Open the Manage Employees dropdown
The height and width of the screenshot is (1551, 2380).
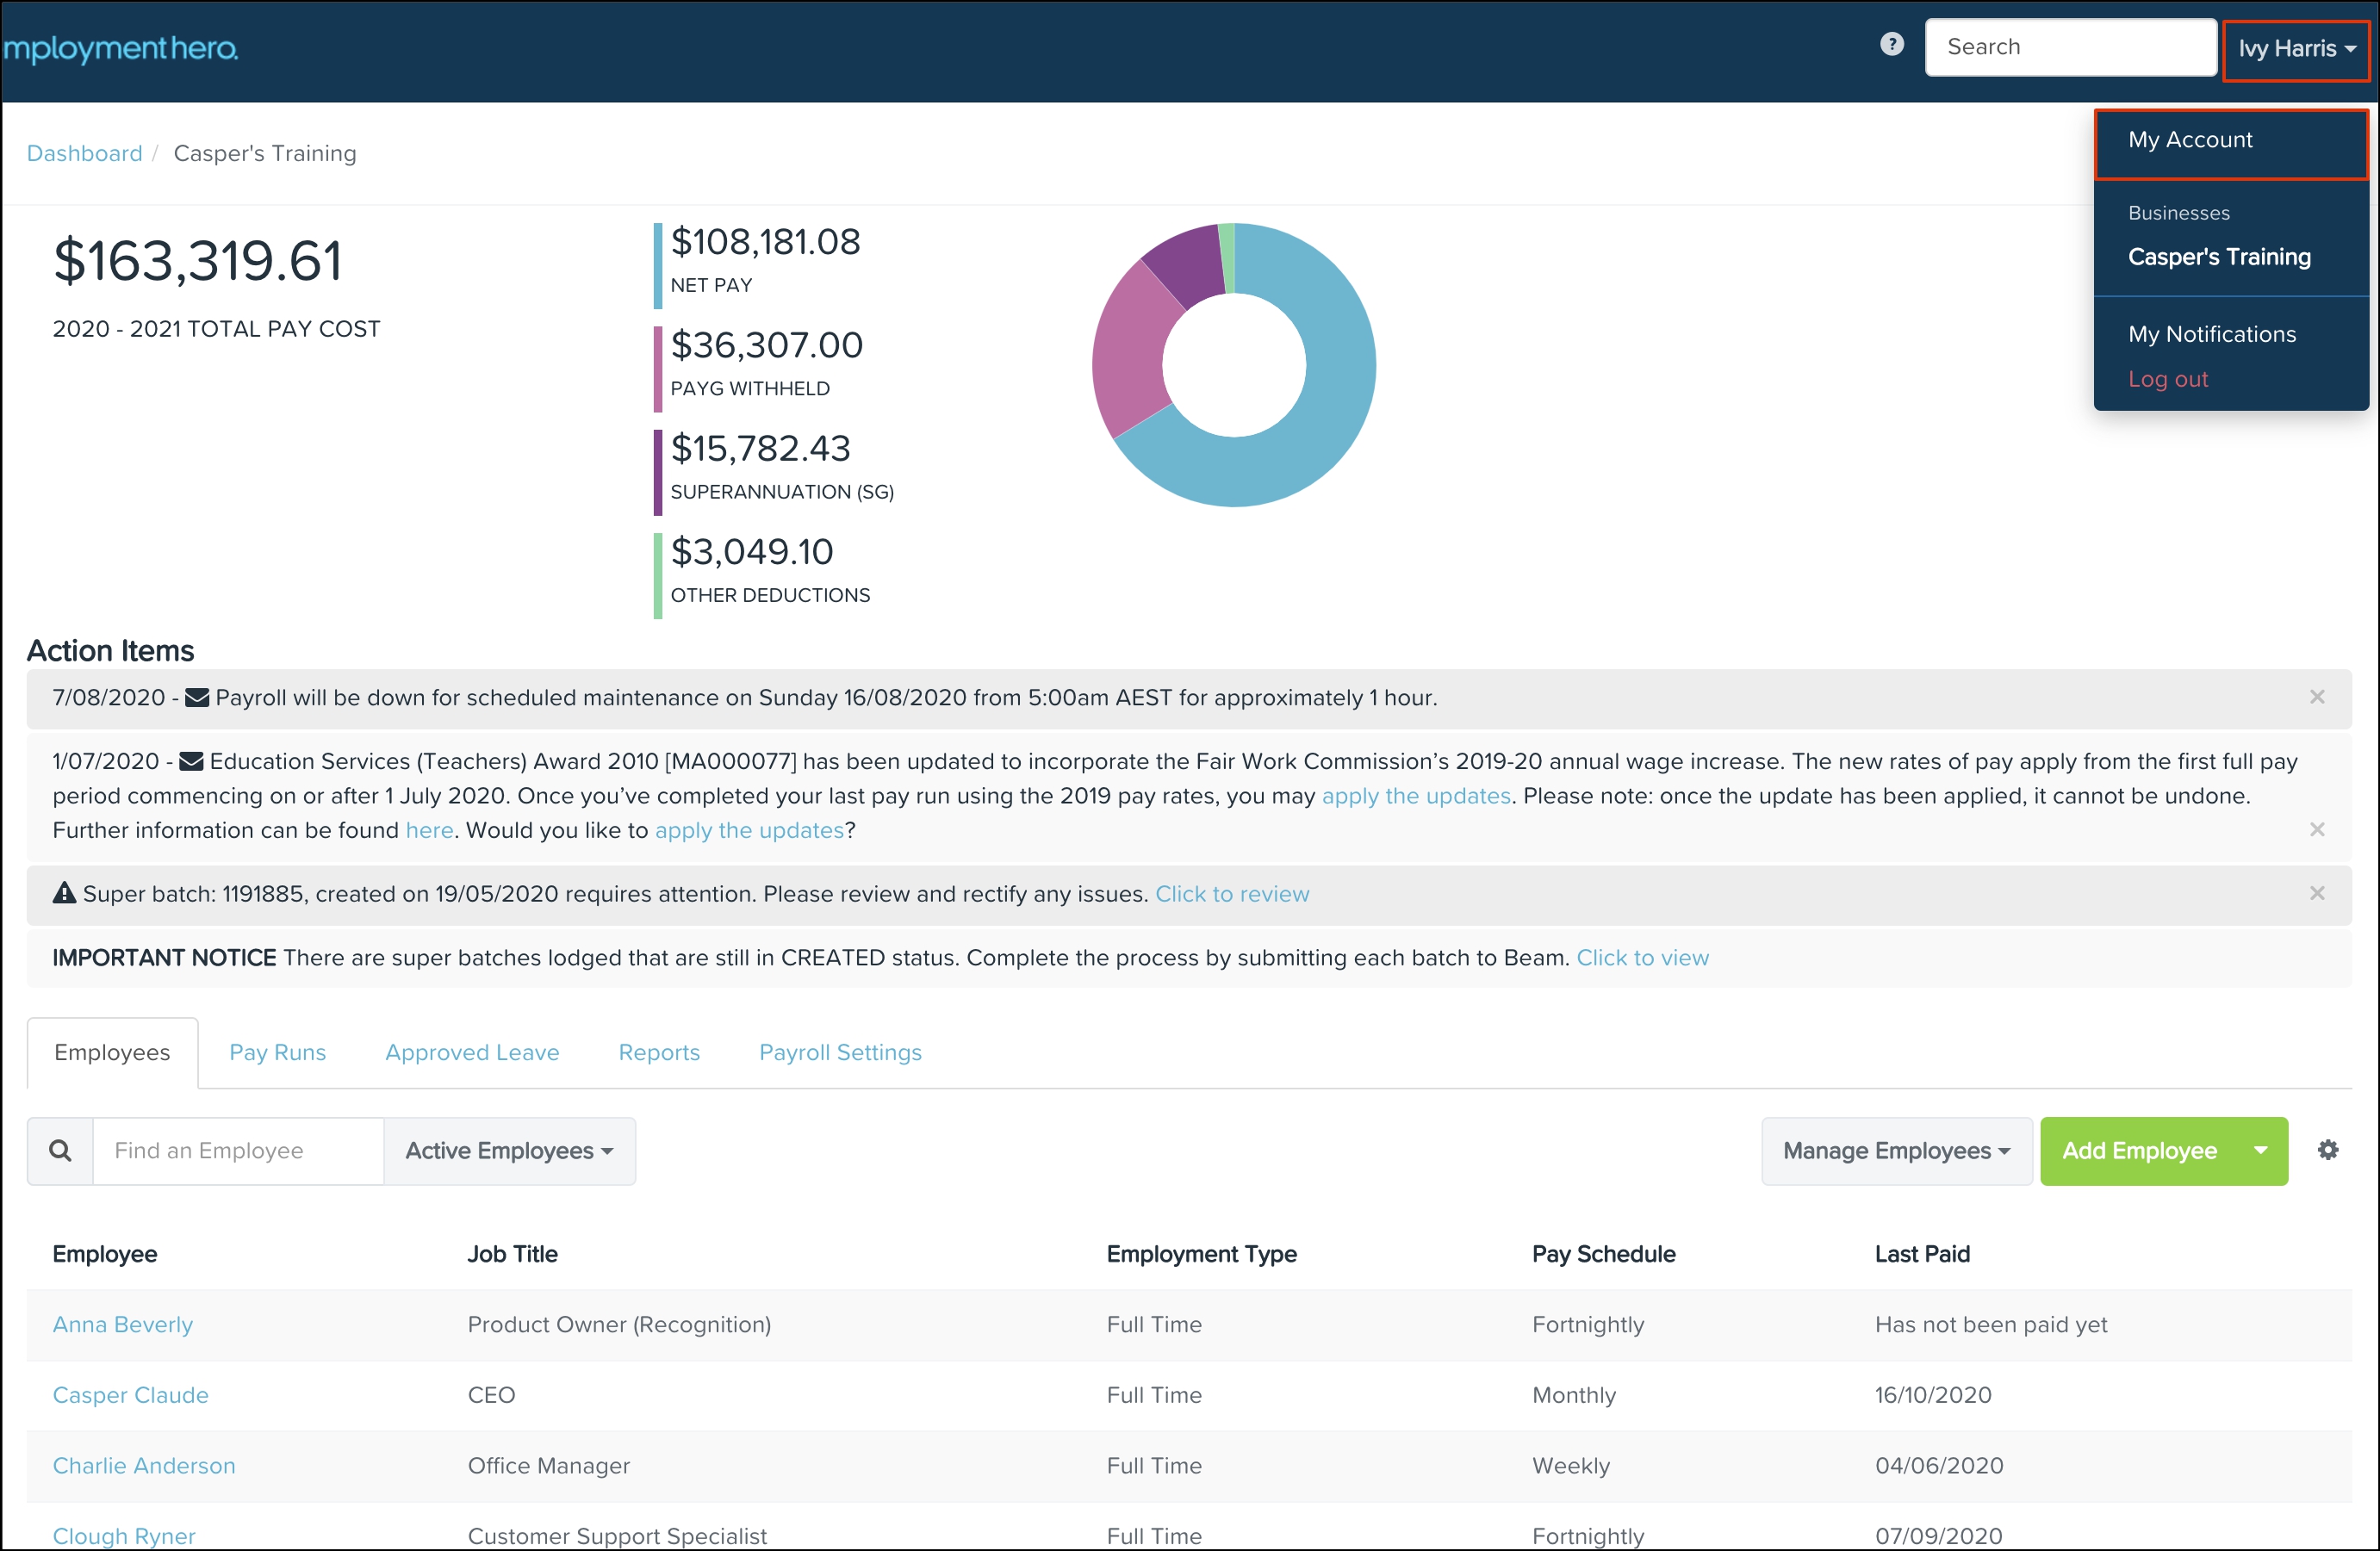[x=1895, y=1151]
